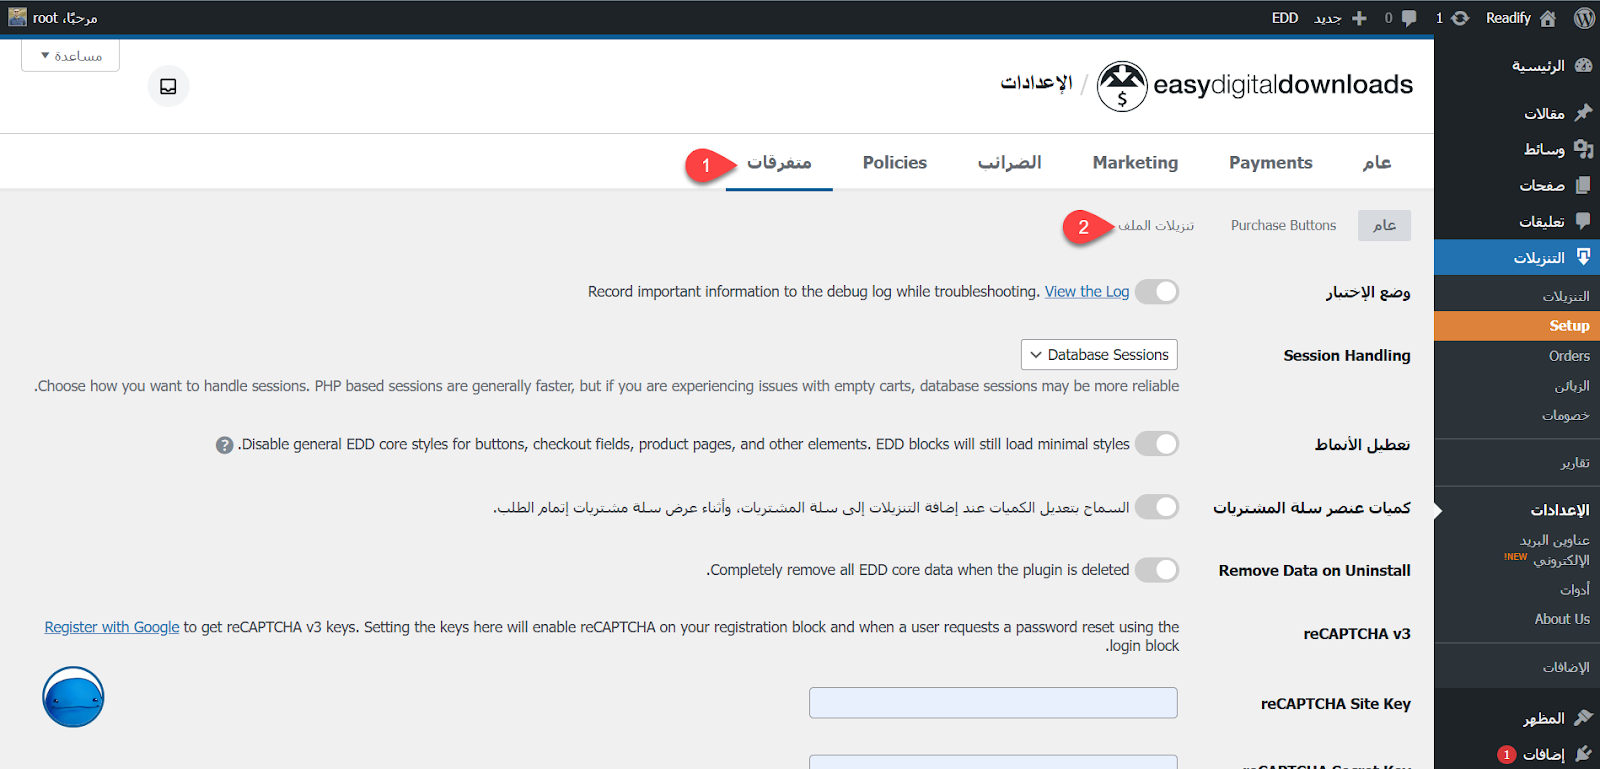Switch to the الضرائب taxes tab

click(x=1010, y=162)
